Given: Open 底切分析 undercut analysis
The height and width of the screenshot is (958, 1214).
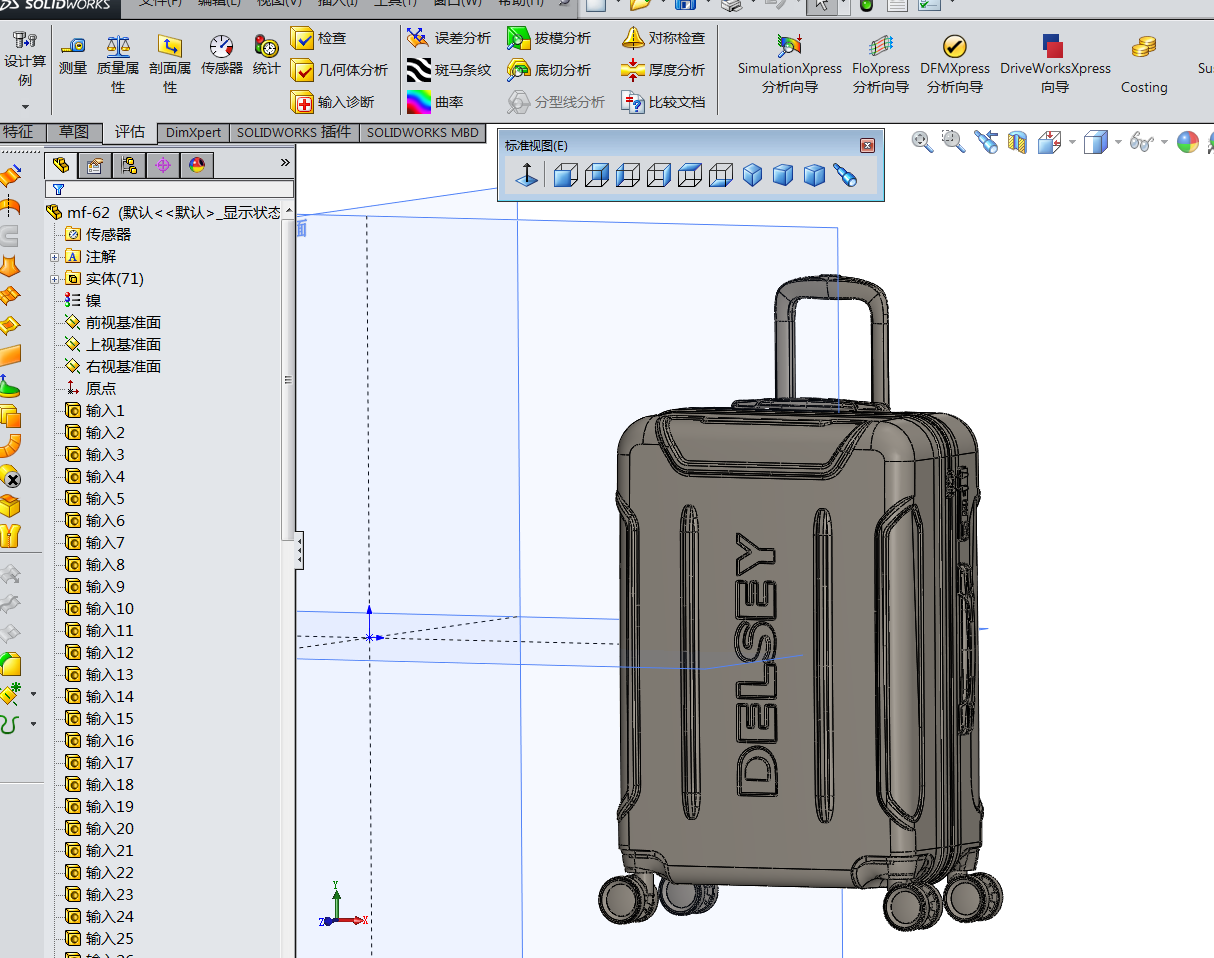Looking at the screenshot, I should pos(549,70).
